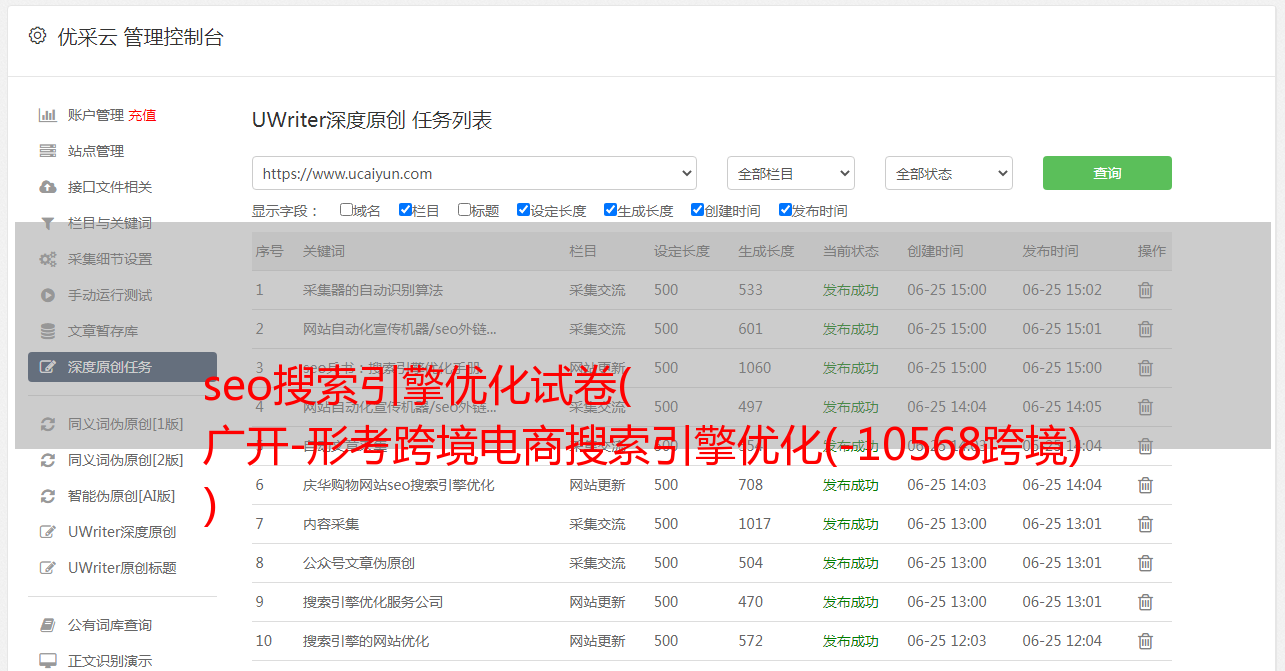1285x671 pixels.
Task: Click the red 充值 link
Action: (x=142, y=115)
